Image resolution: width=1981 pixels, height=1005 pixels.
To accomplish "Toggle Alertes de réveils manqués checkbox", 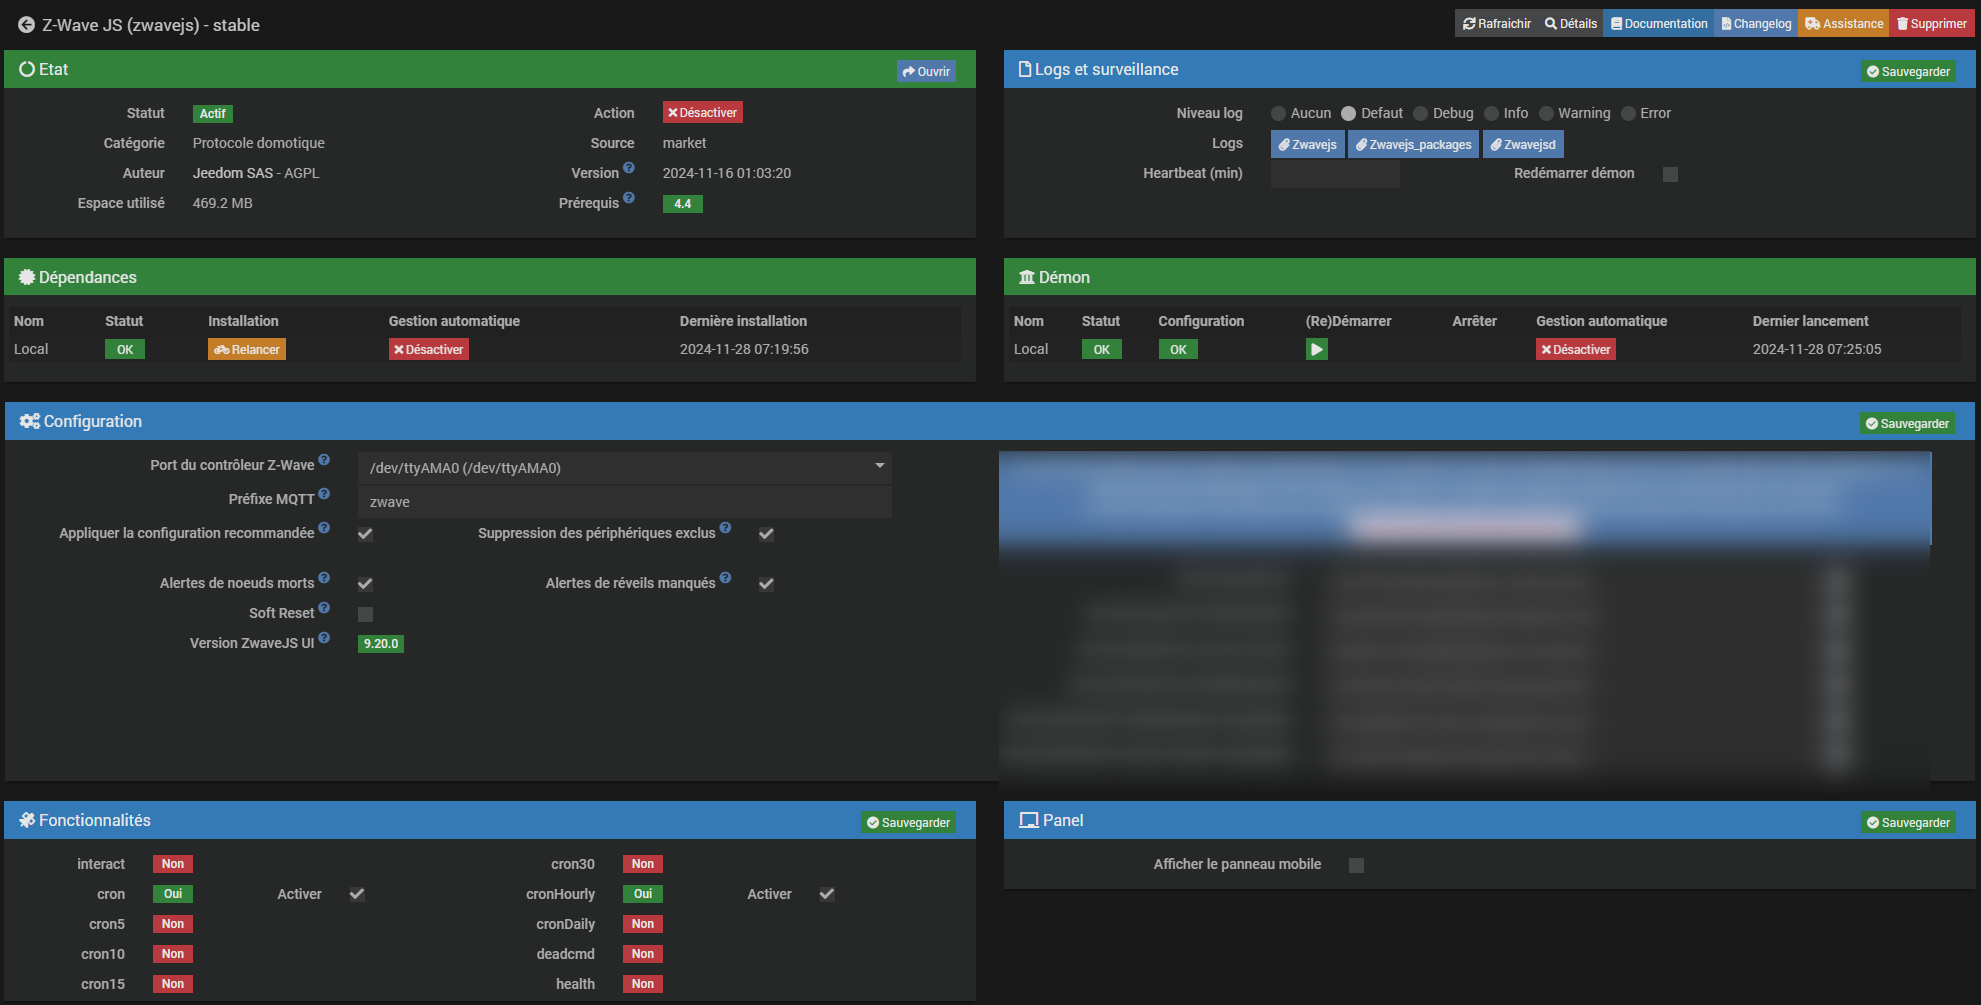I will pyautogui.click(x=766, y=584).
